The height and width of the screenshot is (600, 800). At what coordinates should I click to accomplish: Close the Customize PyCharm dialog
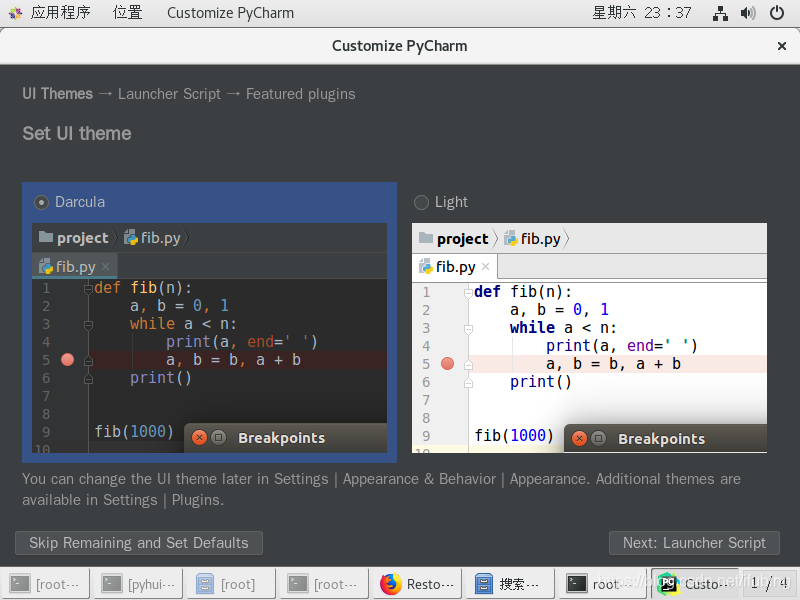[x=782, y=46]
